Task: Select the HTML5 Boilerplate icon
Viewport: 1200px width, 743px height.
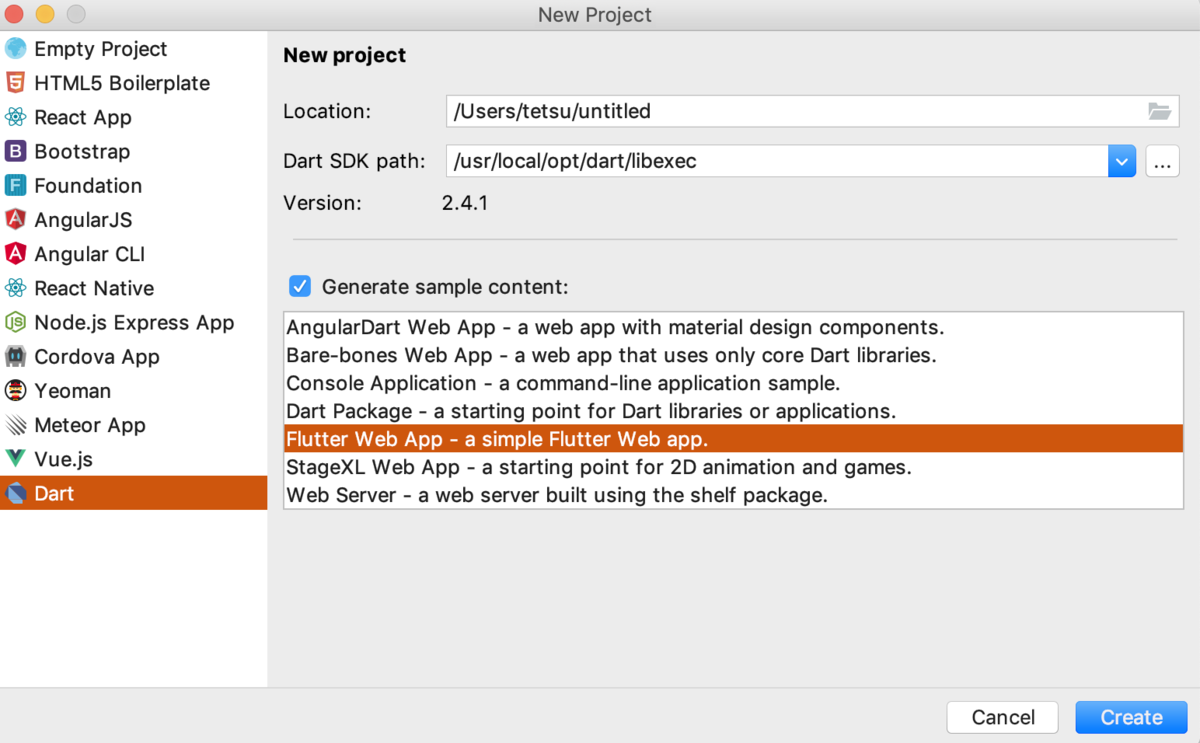Action: point(15,83)
